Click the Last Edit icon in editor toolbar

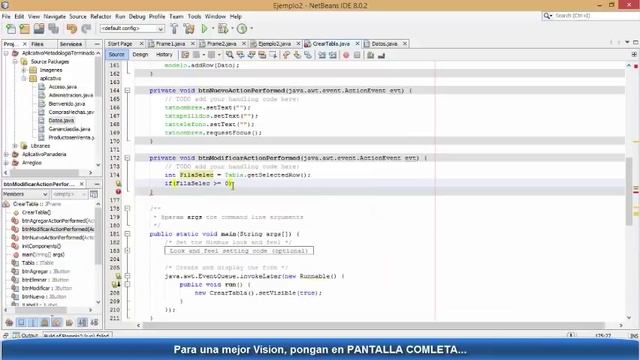[x=185, y=55]
